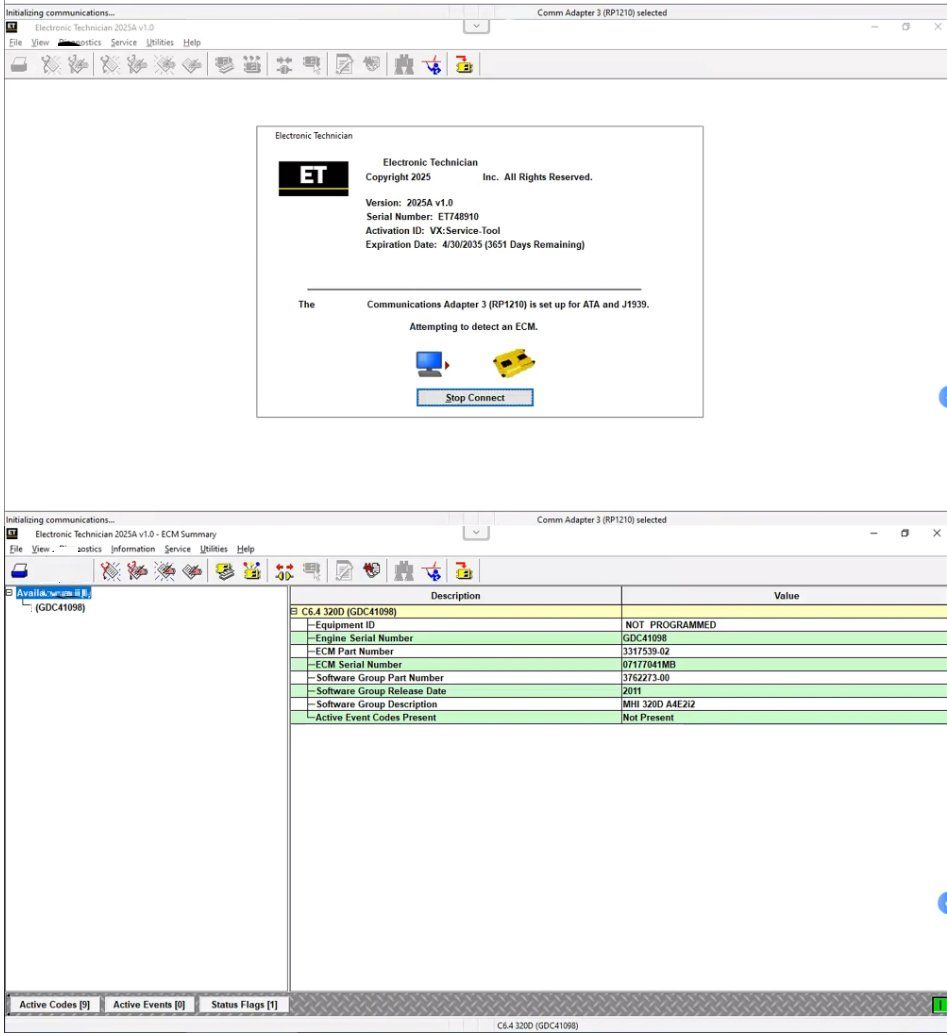Open the chevron dropdown above ECM Summary window
Screen dimensions: 947x1033
click(476, 533)
